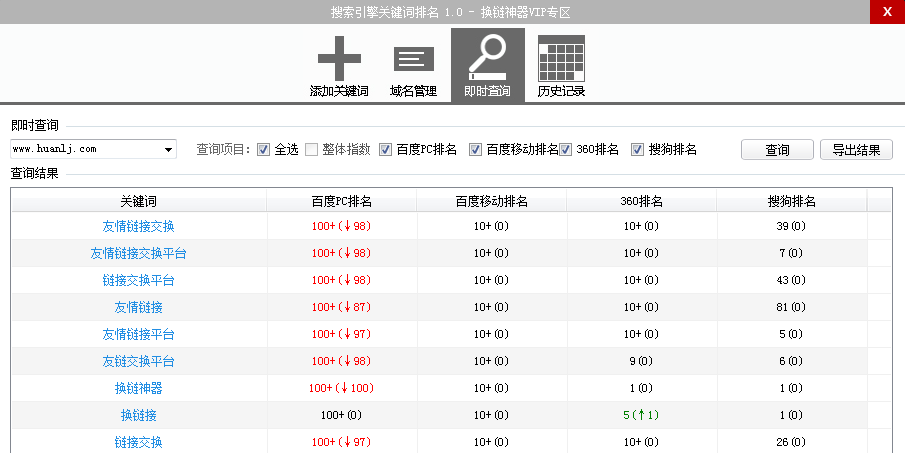Select the 100+ (↓100) Baidu PC cell
The height and width of the screenshot is (453, 905).
(341, 388)
